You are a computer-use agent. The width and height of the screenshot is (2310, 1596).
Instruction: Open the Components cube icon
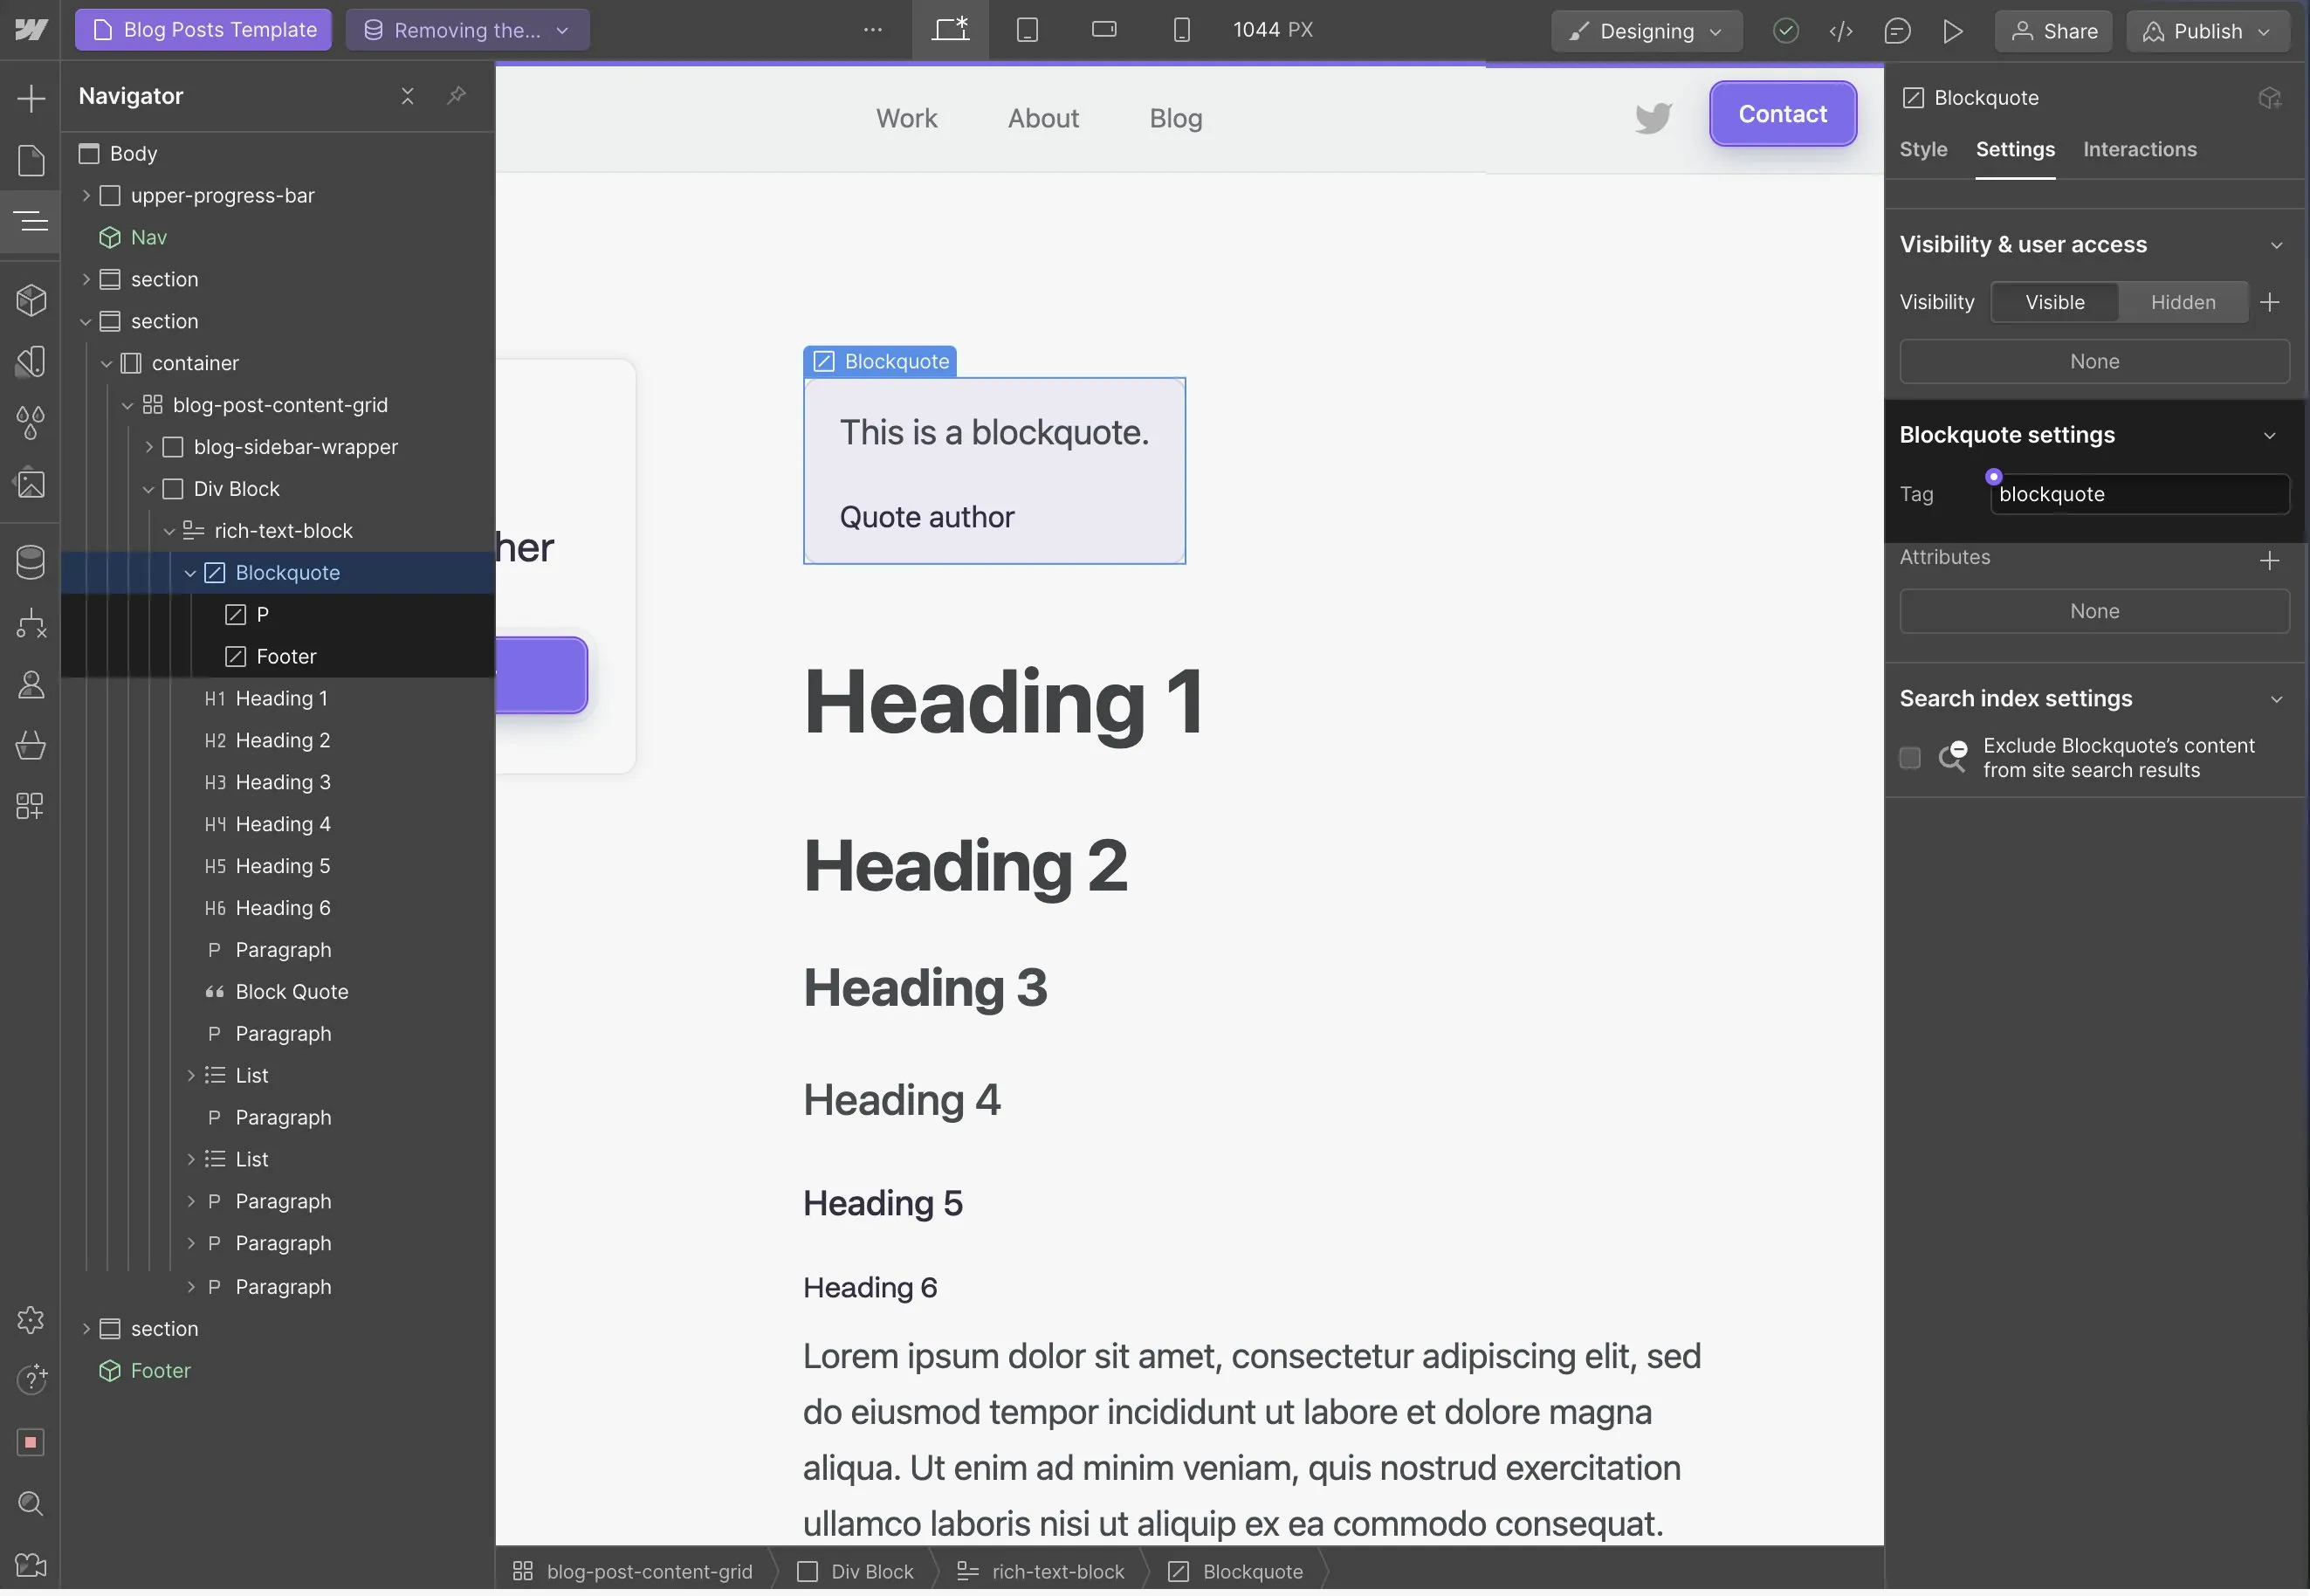pyautogui.click(x=31, y=301)
